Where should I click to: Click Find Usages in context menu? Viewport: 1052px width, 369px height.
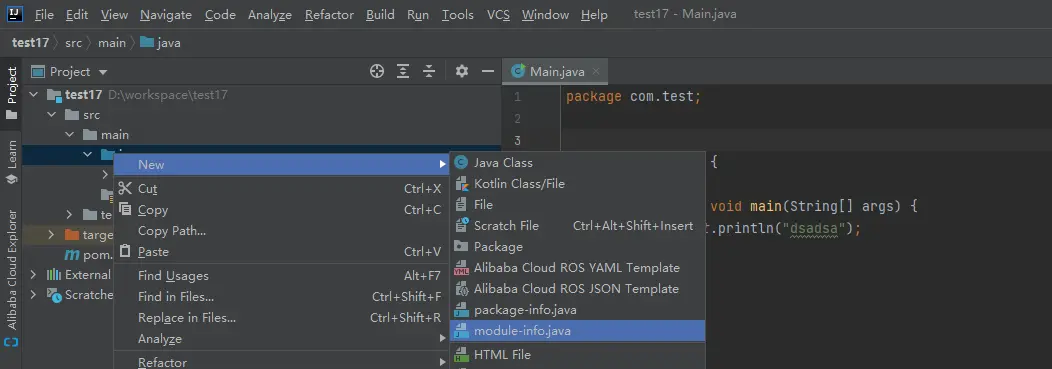click(173, 276)
